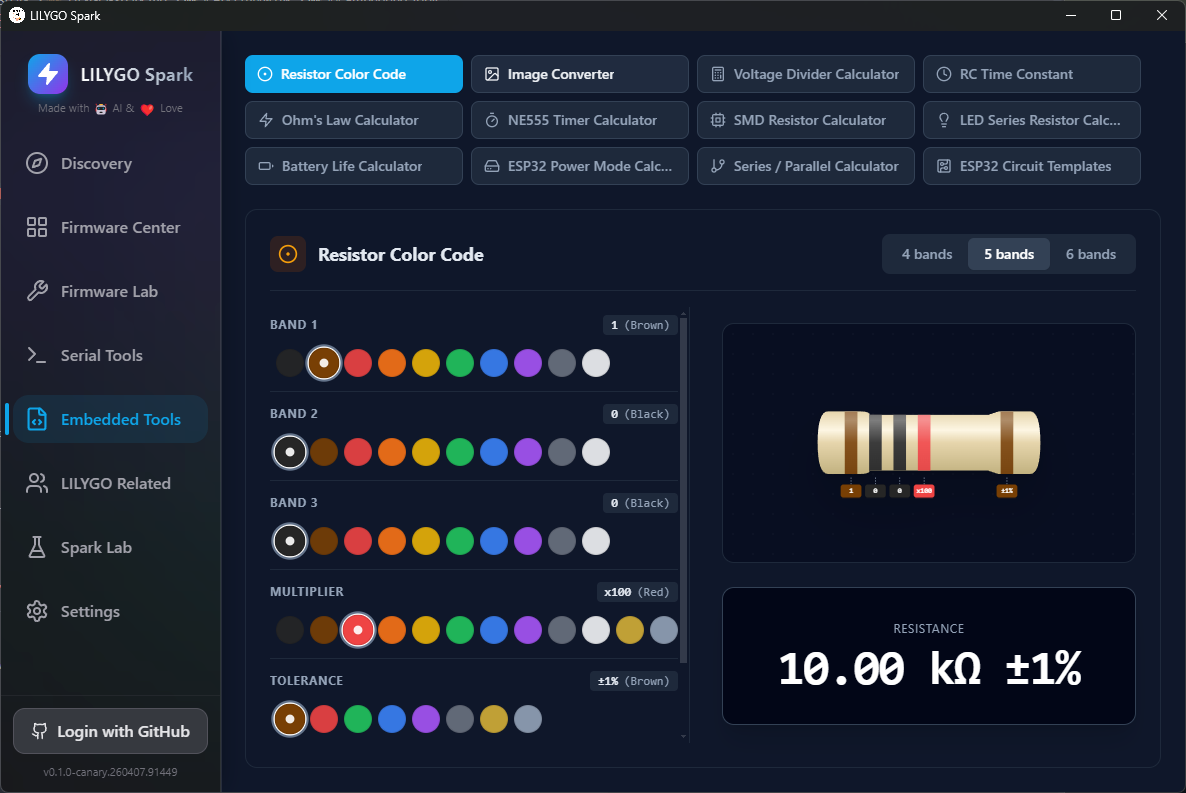Pick the red swatch for Band 1
1186x793 pixels.
pos(358,363)
